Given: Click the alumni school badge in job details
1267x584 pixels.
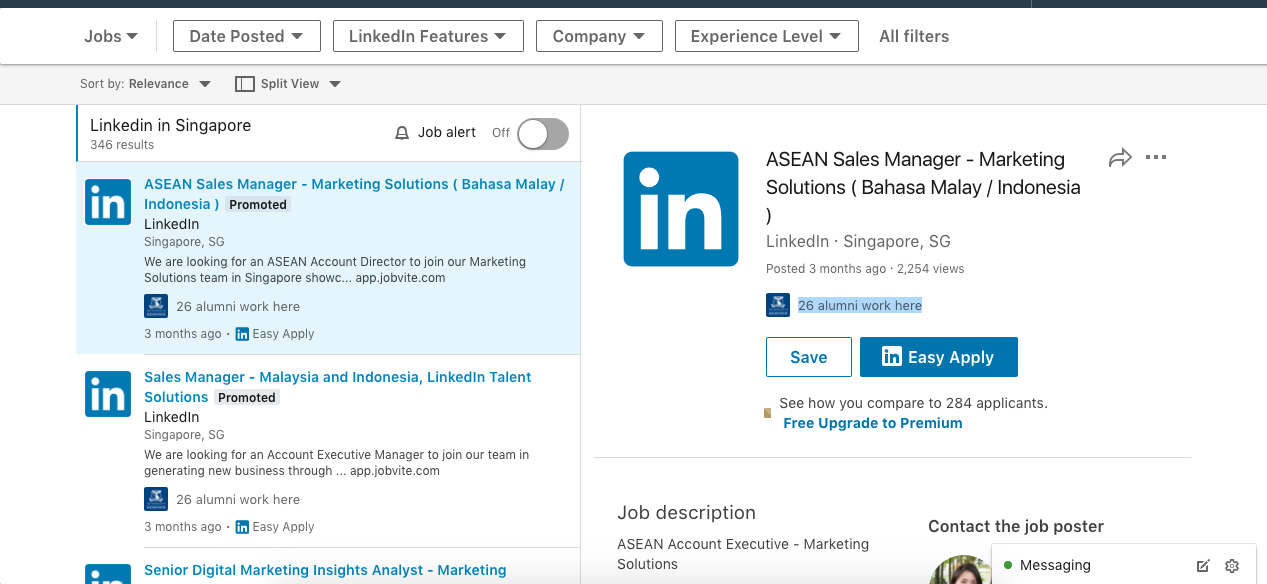Looking at the screenshot, I should [x=778, y=305].
